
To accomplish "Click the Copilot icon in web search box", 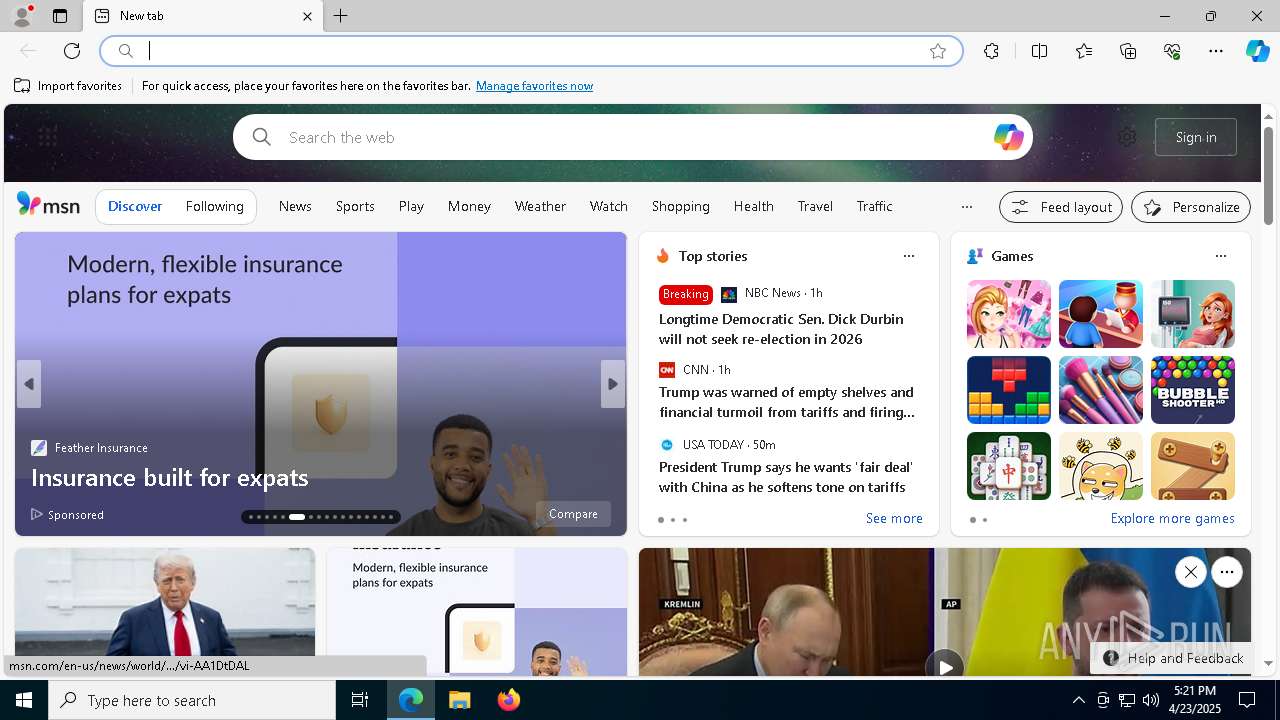I will 1008,137.
